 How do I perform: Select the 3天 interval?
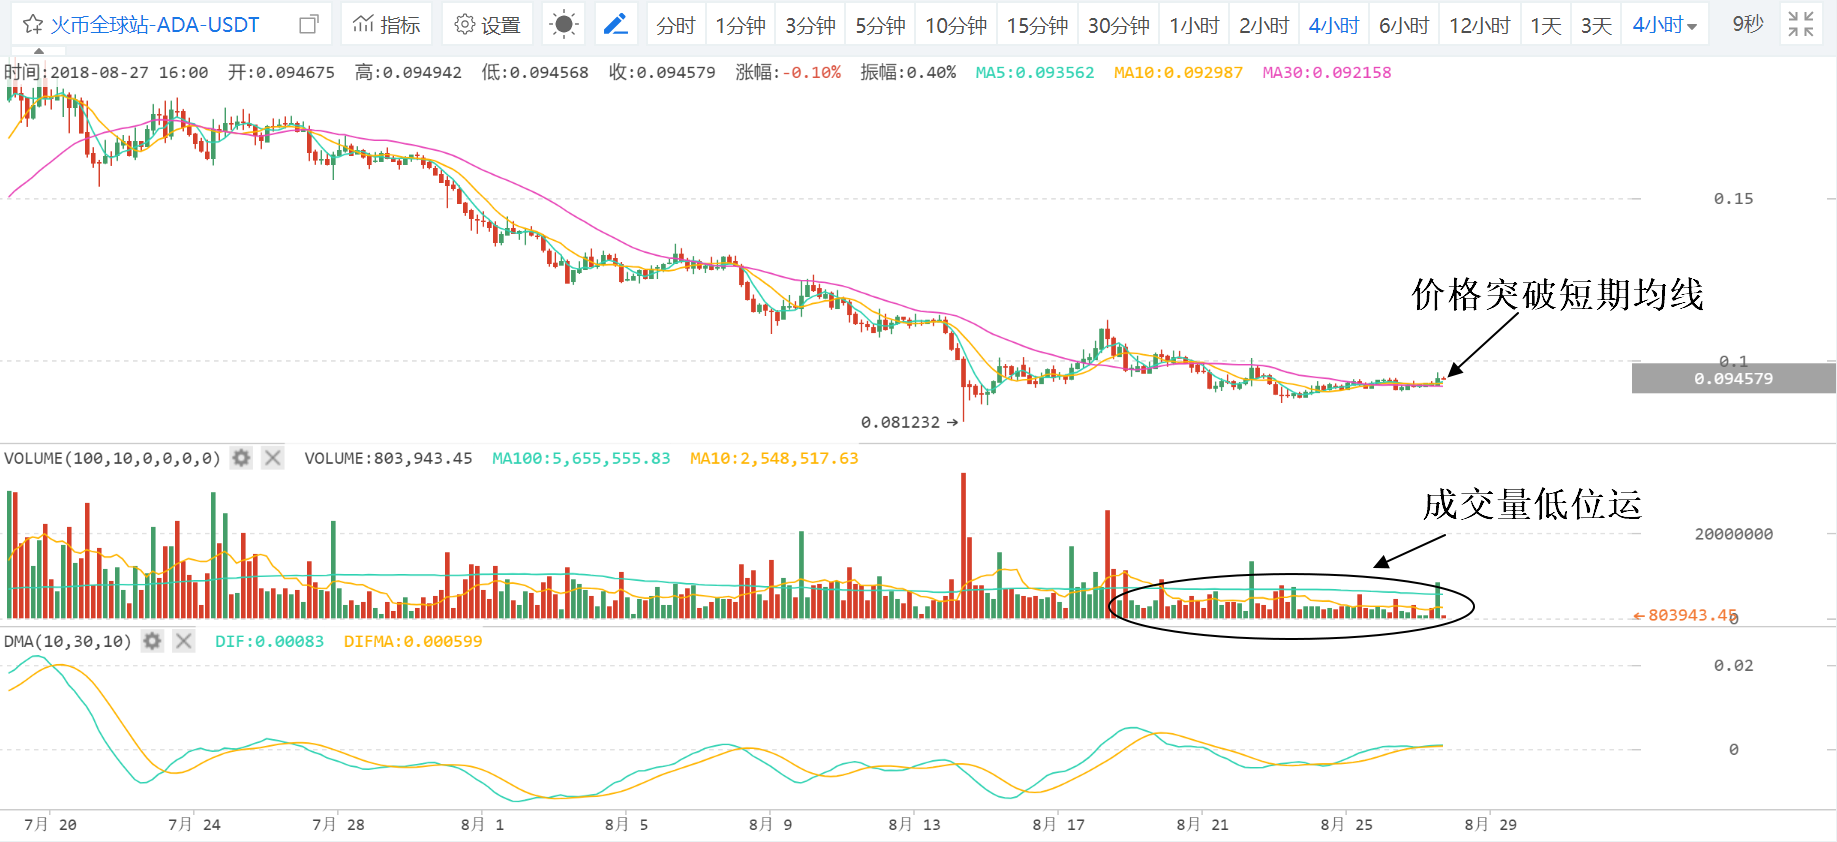[x=1597, y=25]
